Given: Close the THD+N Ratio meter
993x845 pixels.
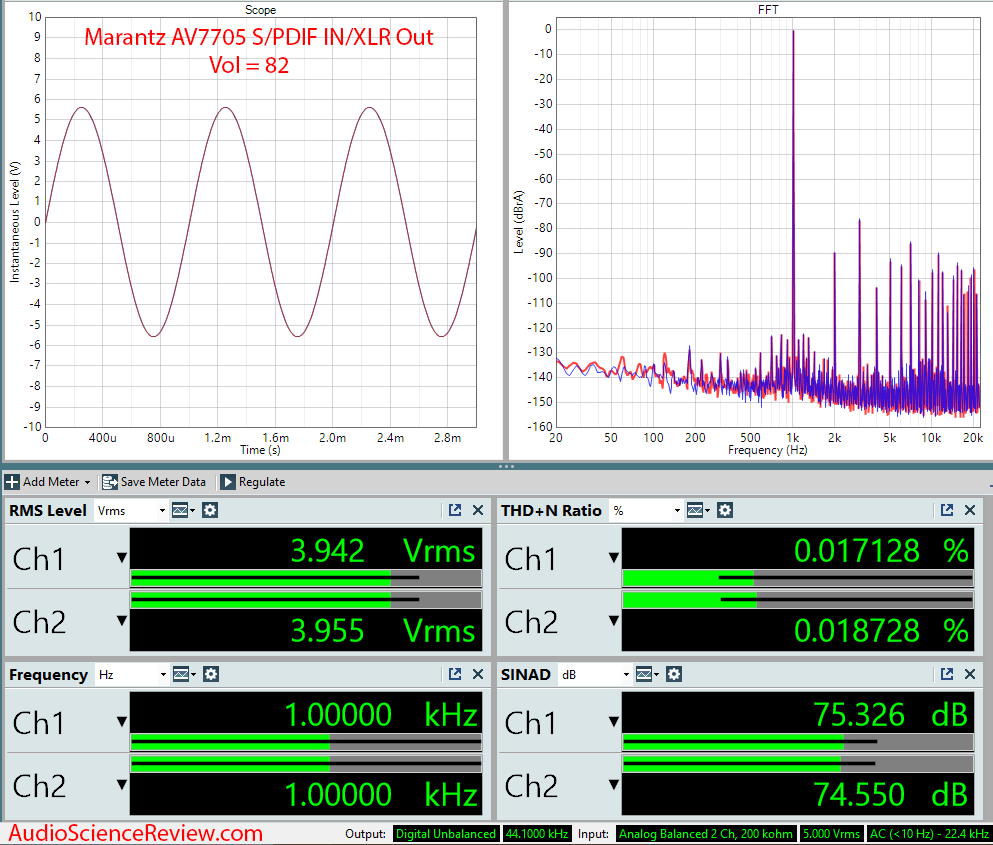Looking at the screenshot, I should pos(970,511).
